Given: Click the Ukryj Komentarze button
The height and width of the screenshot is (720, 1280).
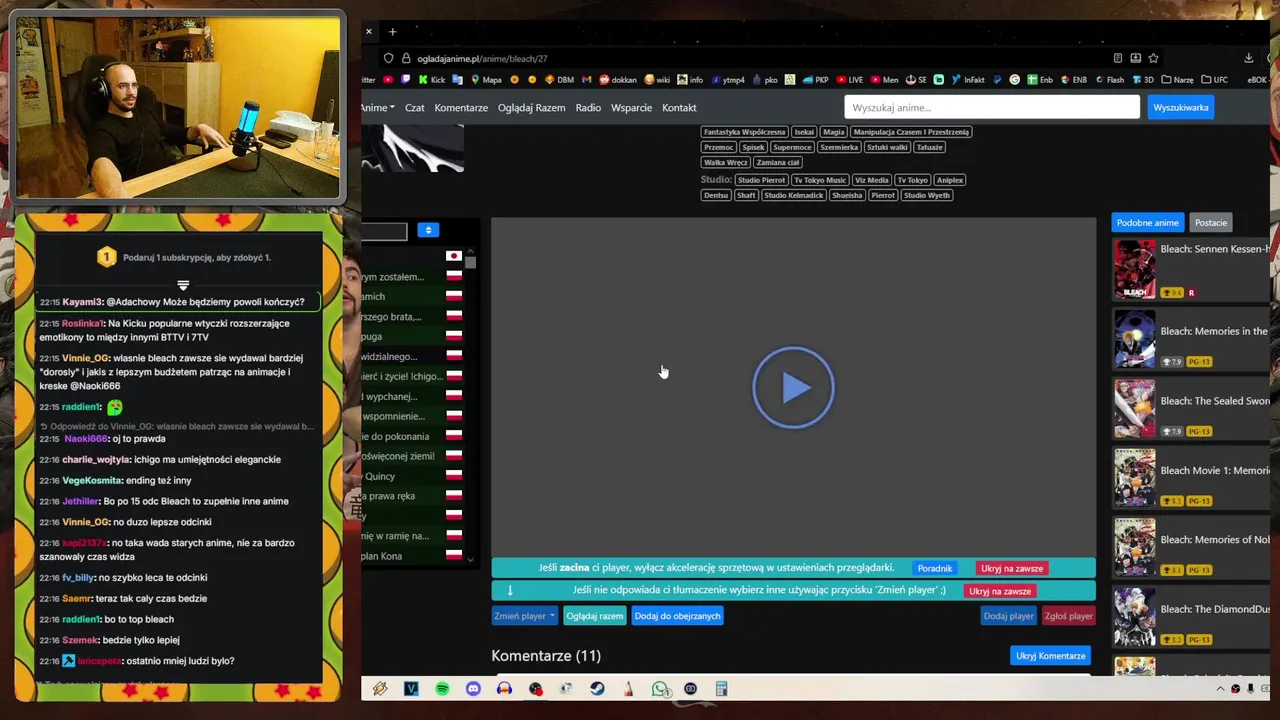Looking at the screenshot, I should (x=1051, y=656).
